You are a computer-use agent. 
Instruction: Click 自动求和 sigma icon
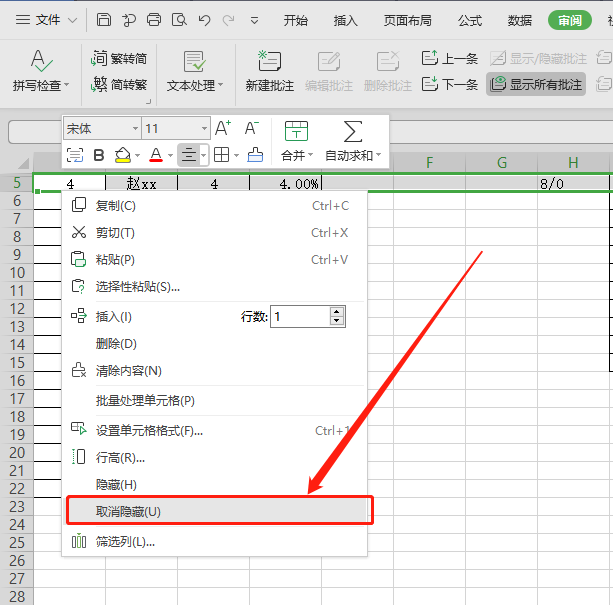[353, 131]
